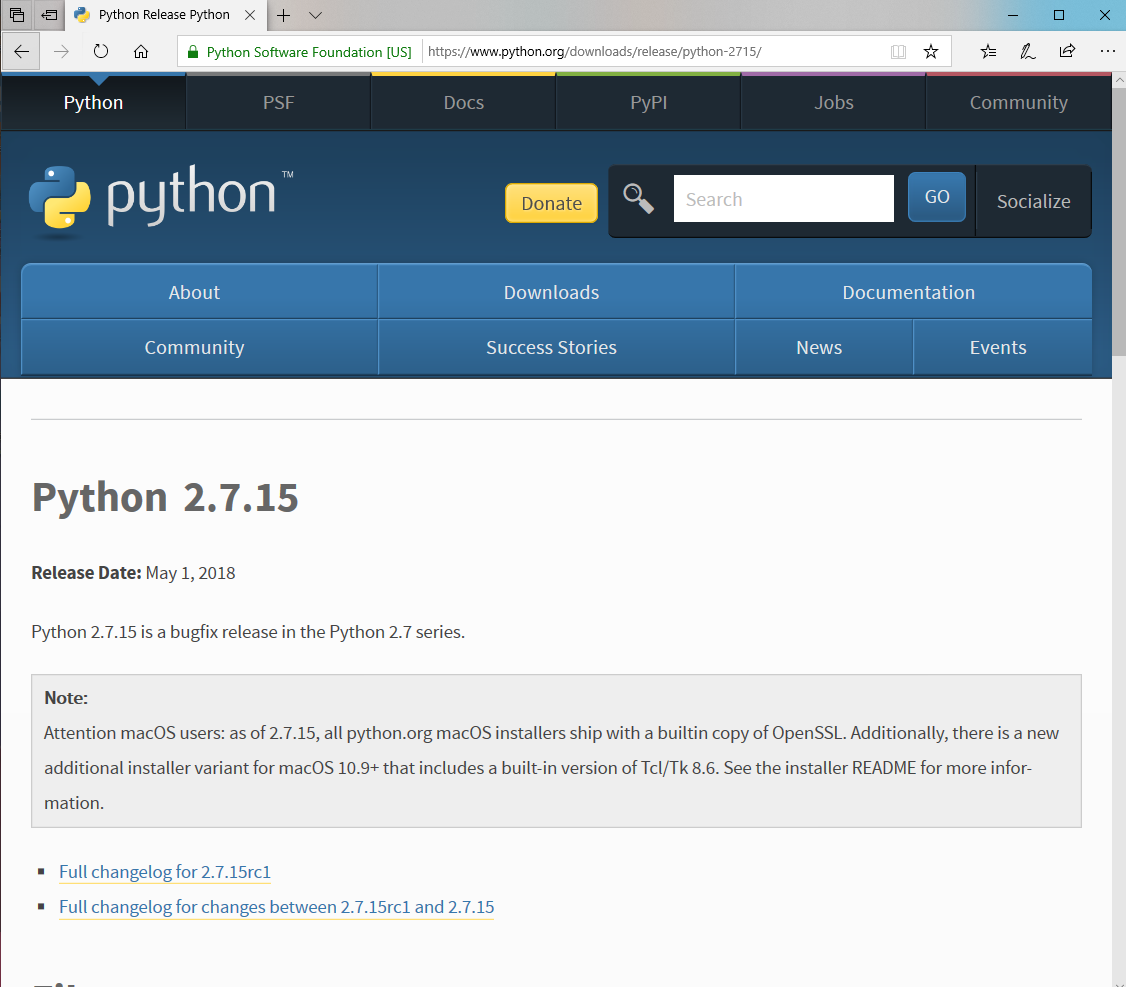Maximize the browser window
The image size is (1126, 987).
click(x=1058, y=15)
